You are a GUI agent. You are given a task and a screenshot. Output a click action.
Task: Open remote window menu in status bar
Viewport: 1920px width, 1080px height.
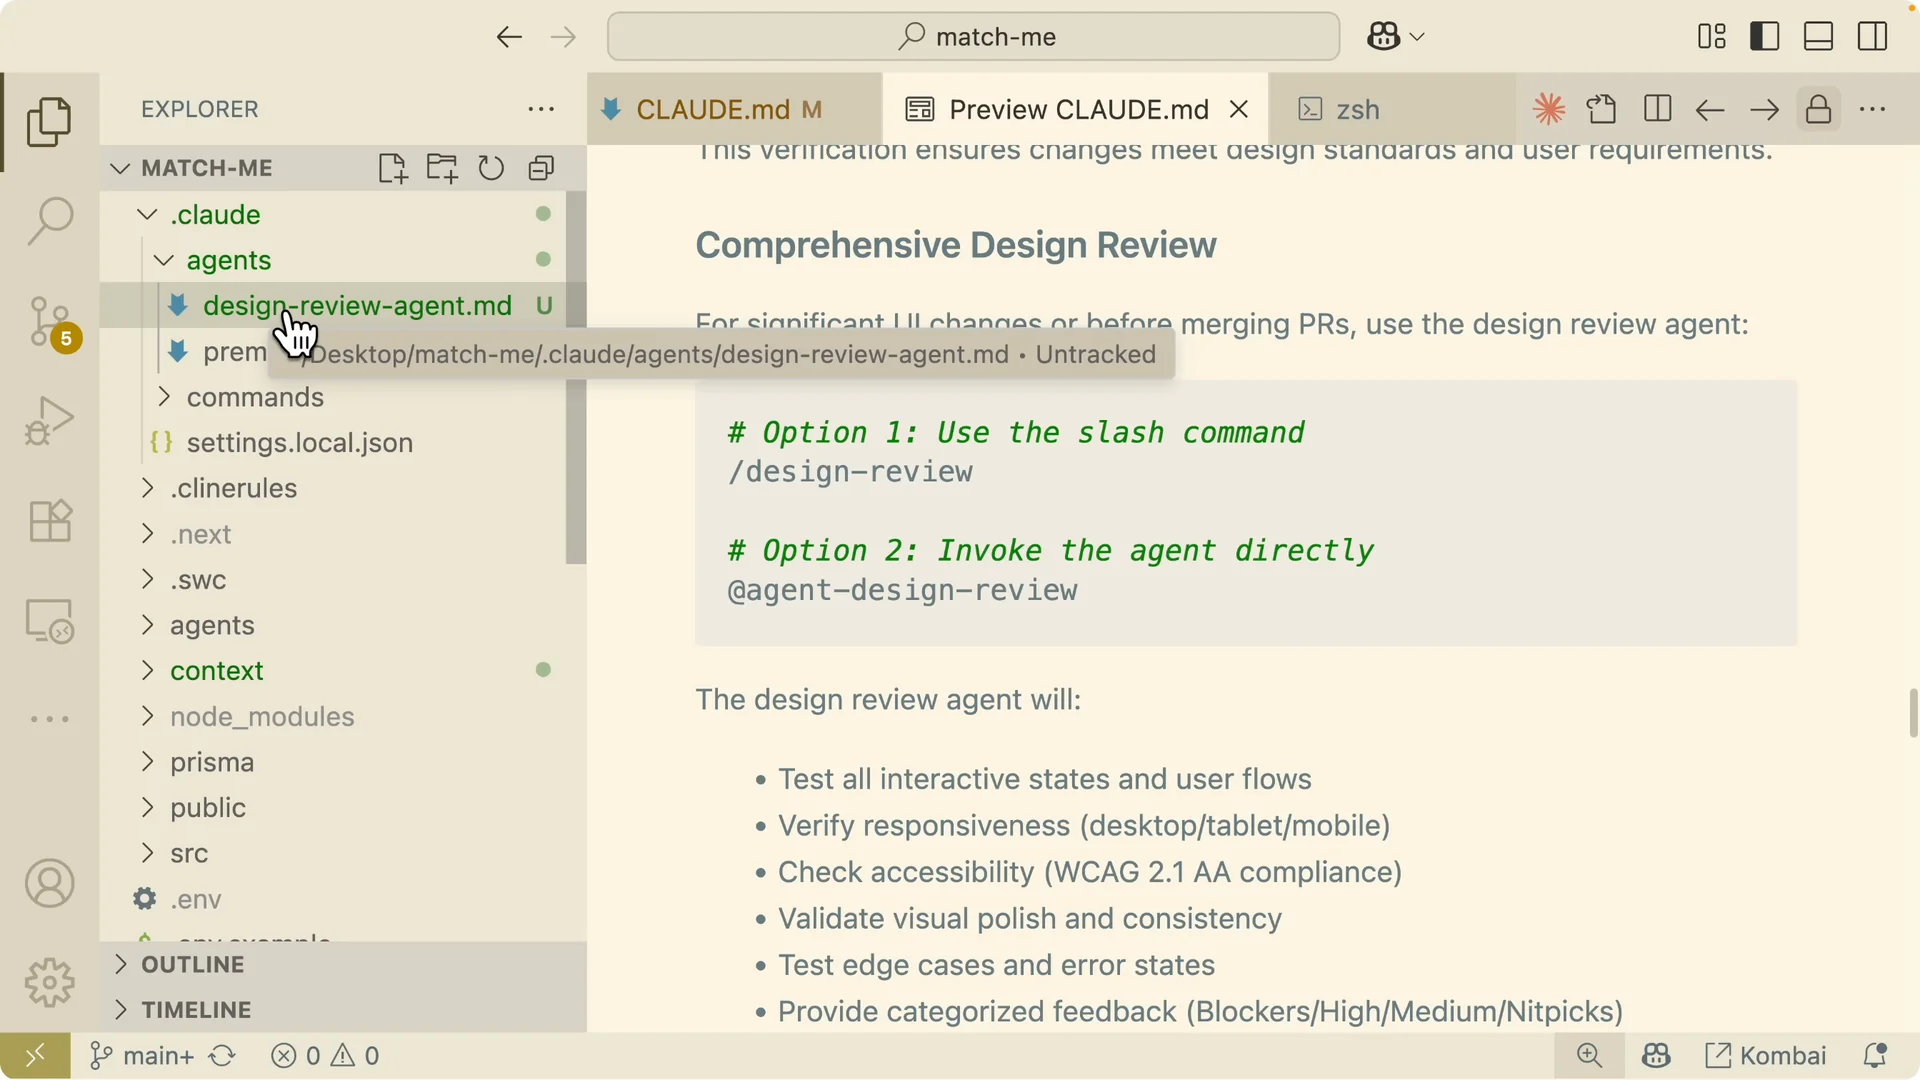(x=35, y=1056)
